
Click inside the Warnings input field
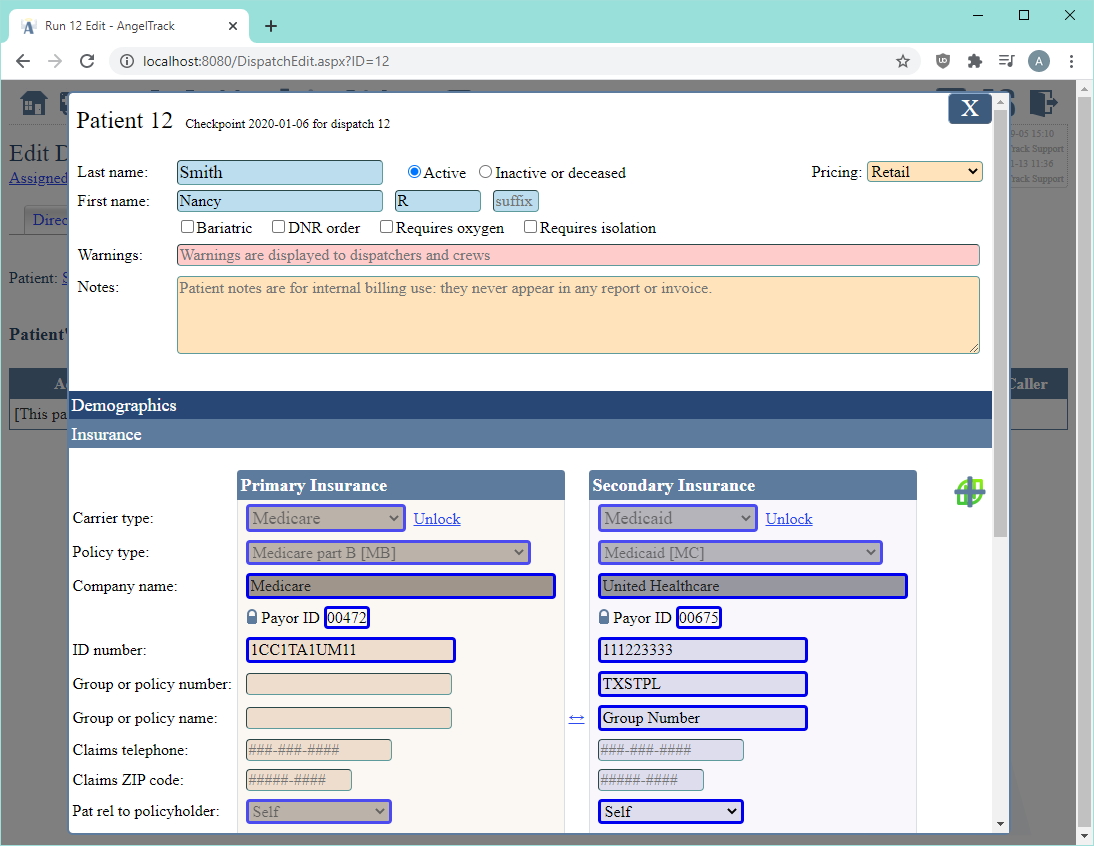(577, 254)
